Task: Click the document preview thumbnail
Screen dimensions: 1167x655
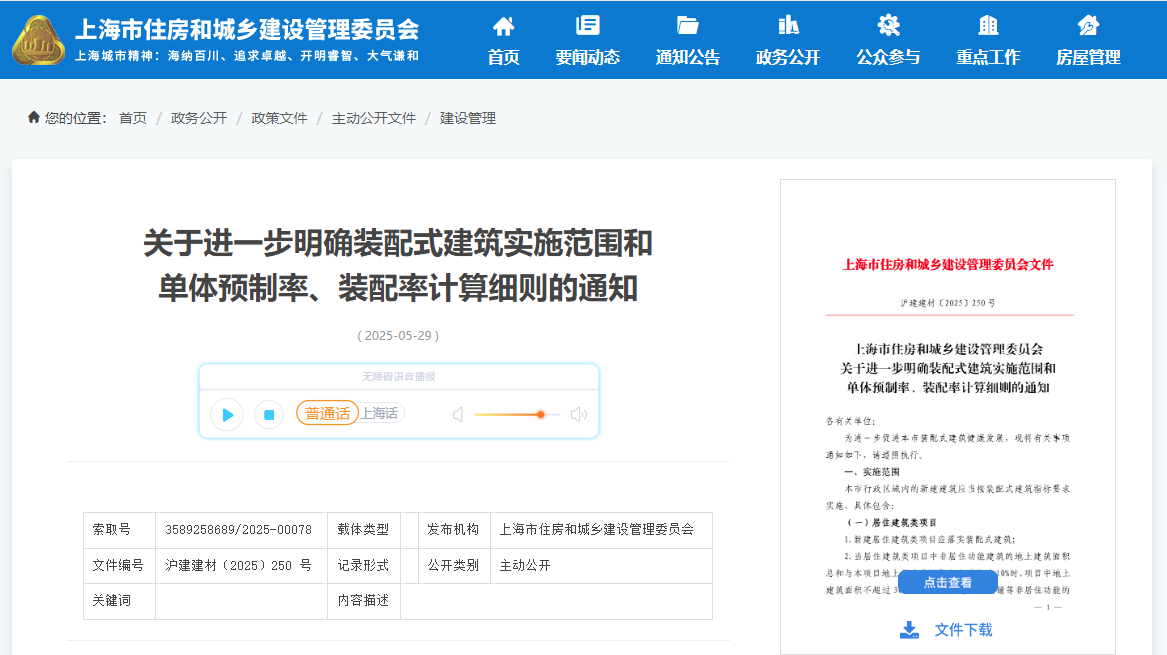Action: pyautogui.click(x=947, y=390)
